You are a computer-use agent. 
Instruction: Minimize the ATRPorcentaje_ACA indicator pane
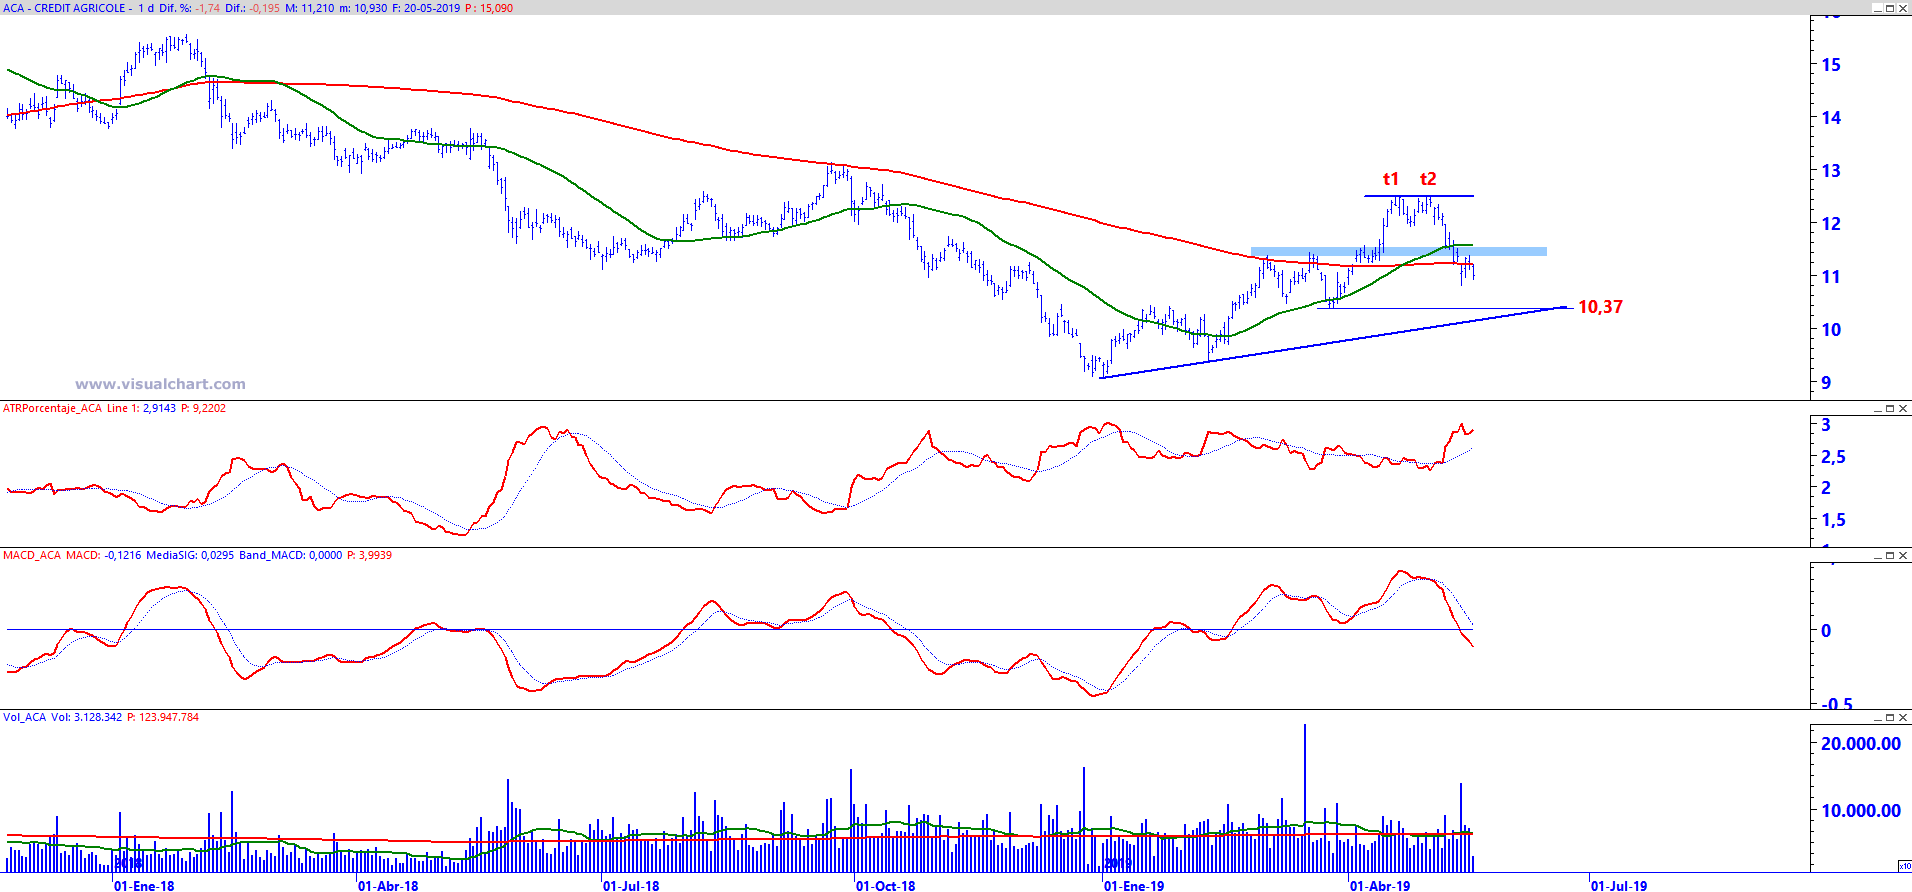point(1877,408)
